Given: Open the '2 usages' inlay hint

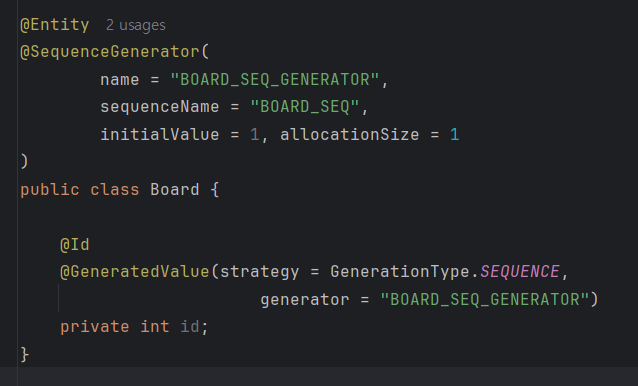Looking at the screenshot, I should [136, 25].
